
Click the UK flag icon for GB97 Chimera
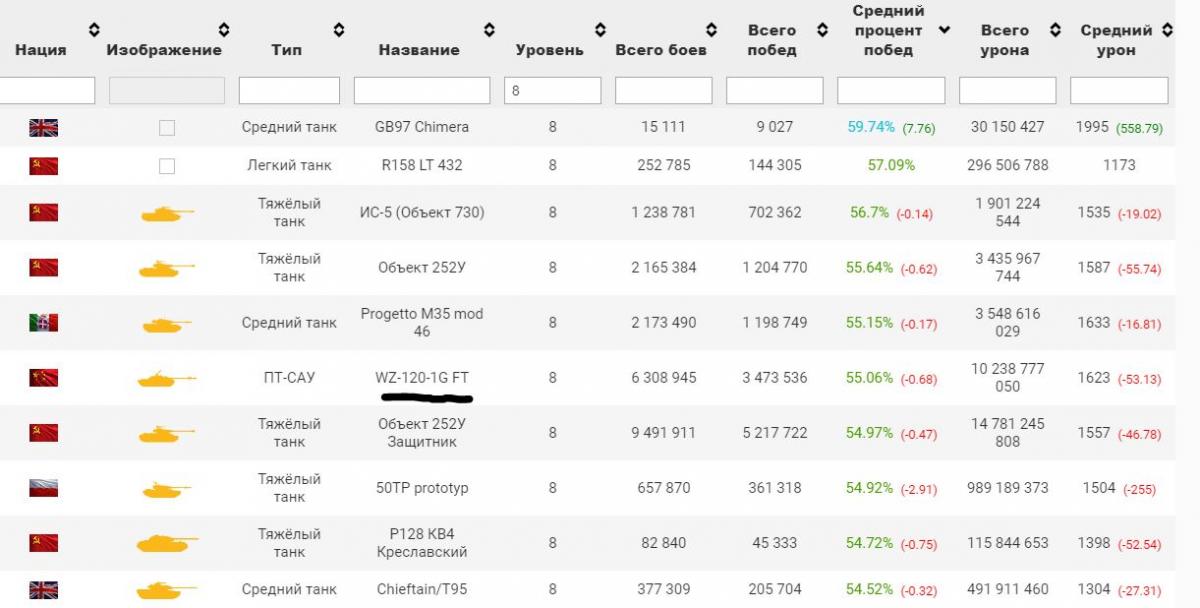[43, 127]
